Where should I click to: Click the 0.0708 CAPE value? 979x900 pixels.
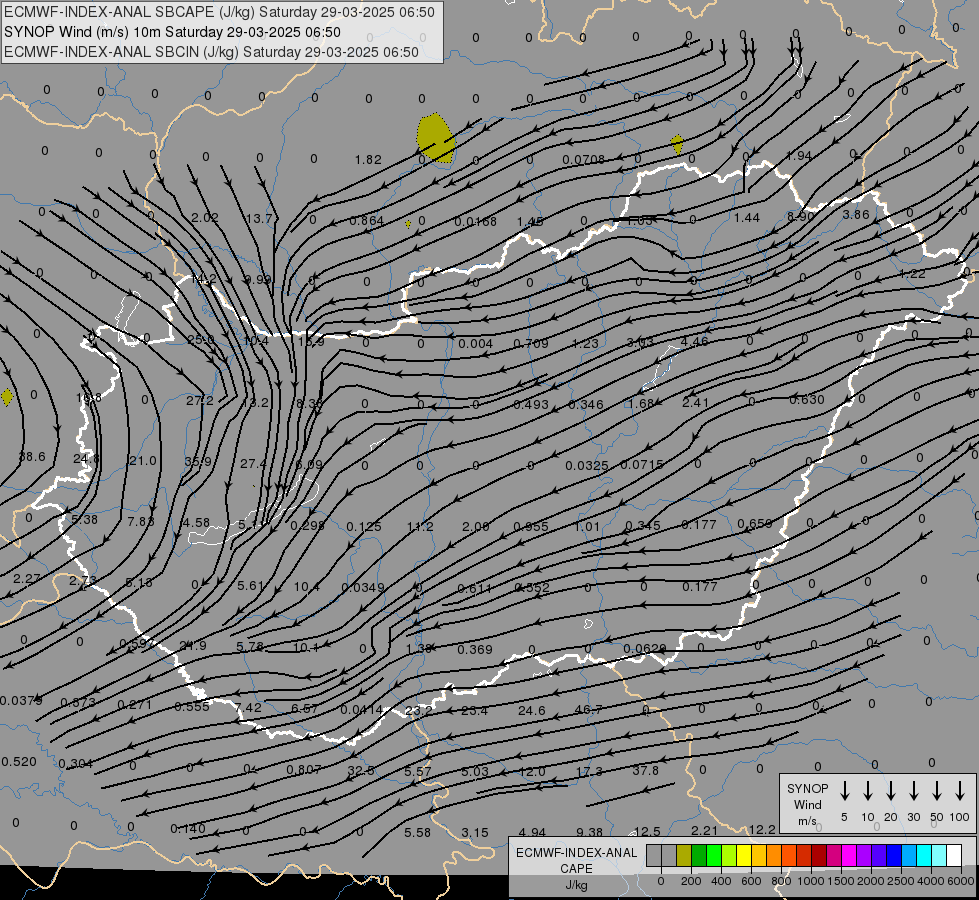pos(583,159)
